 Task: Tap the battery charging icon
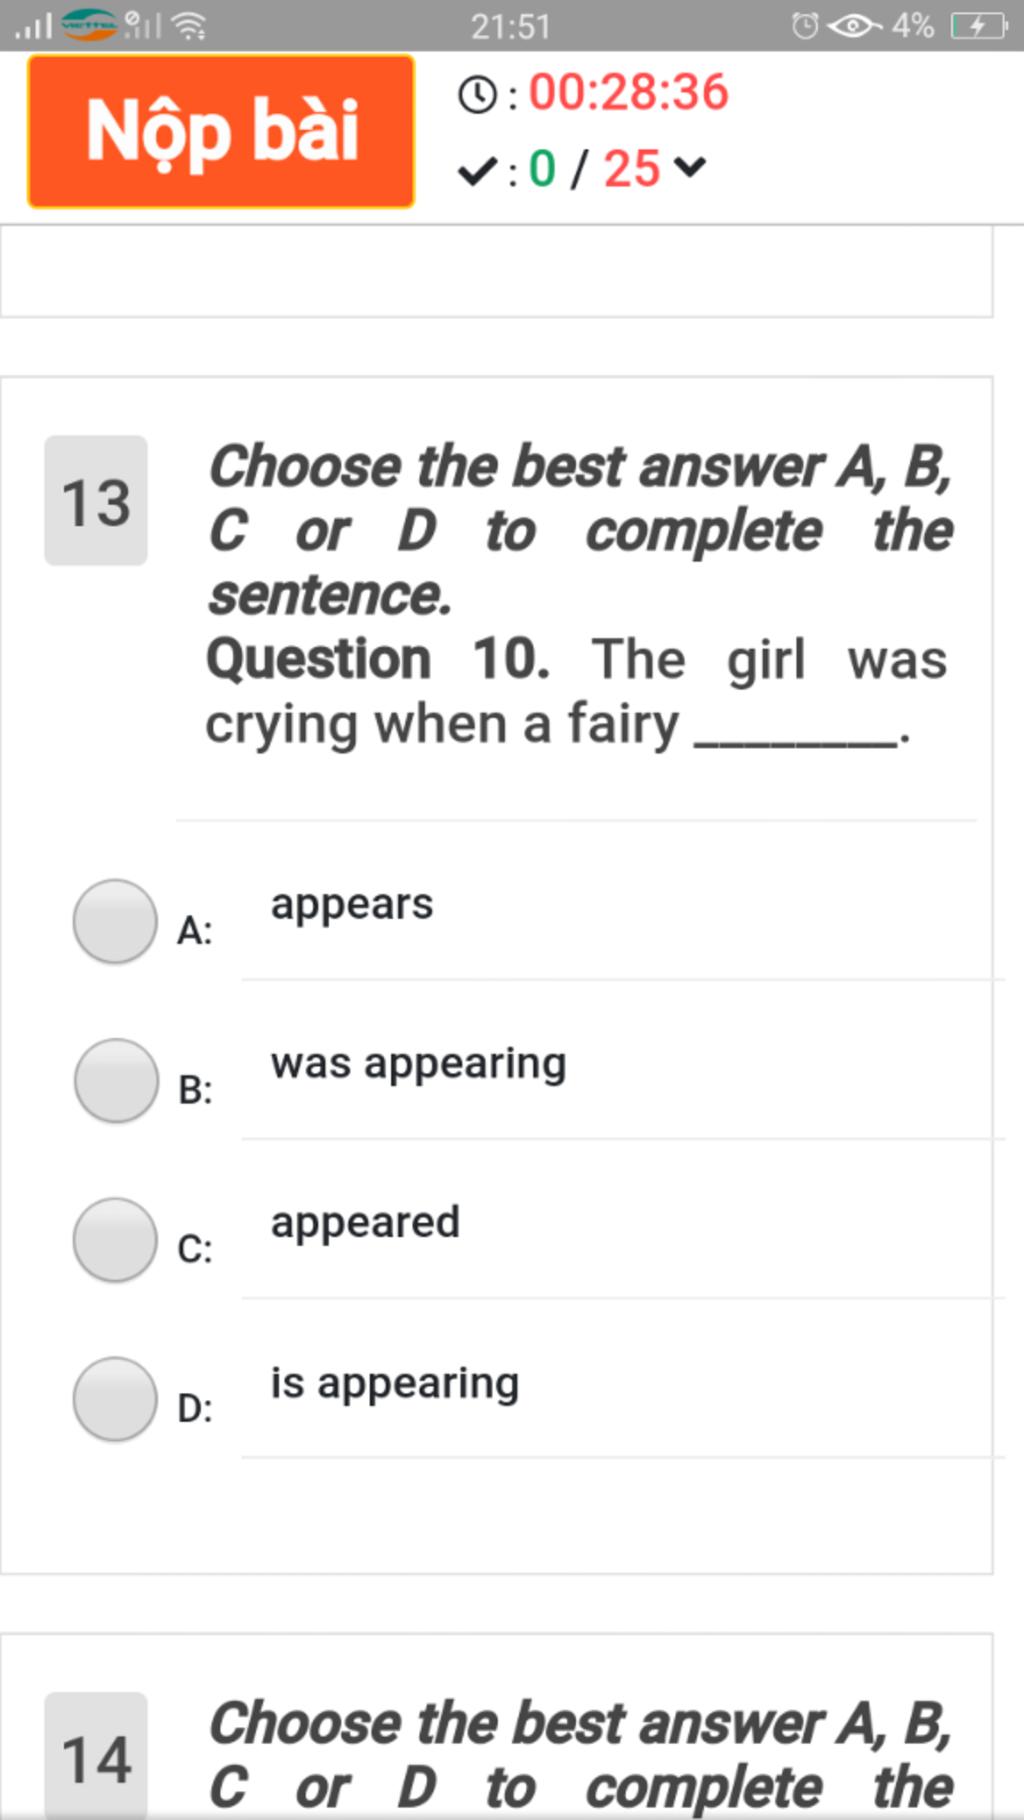[x=979, y=25]
